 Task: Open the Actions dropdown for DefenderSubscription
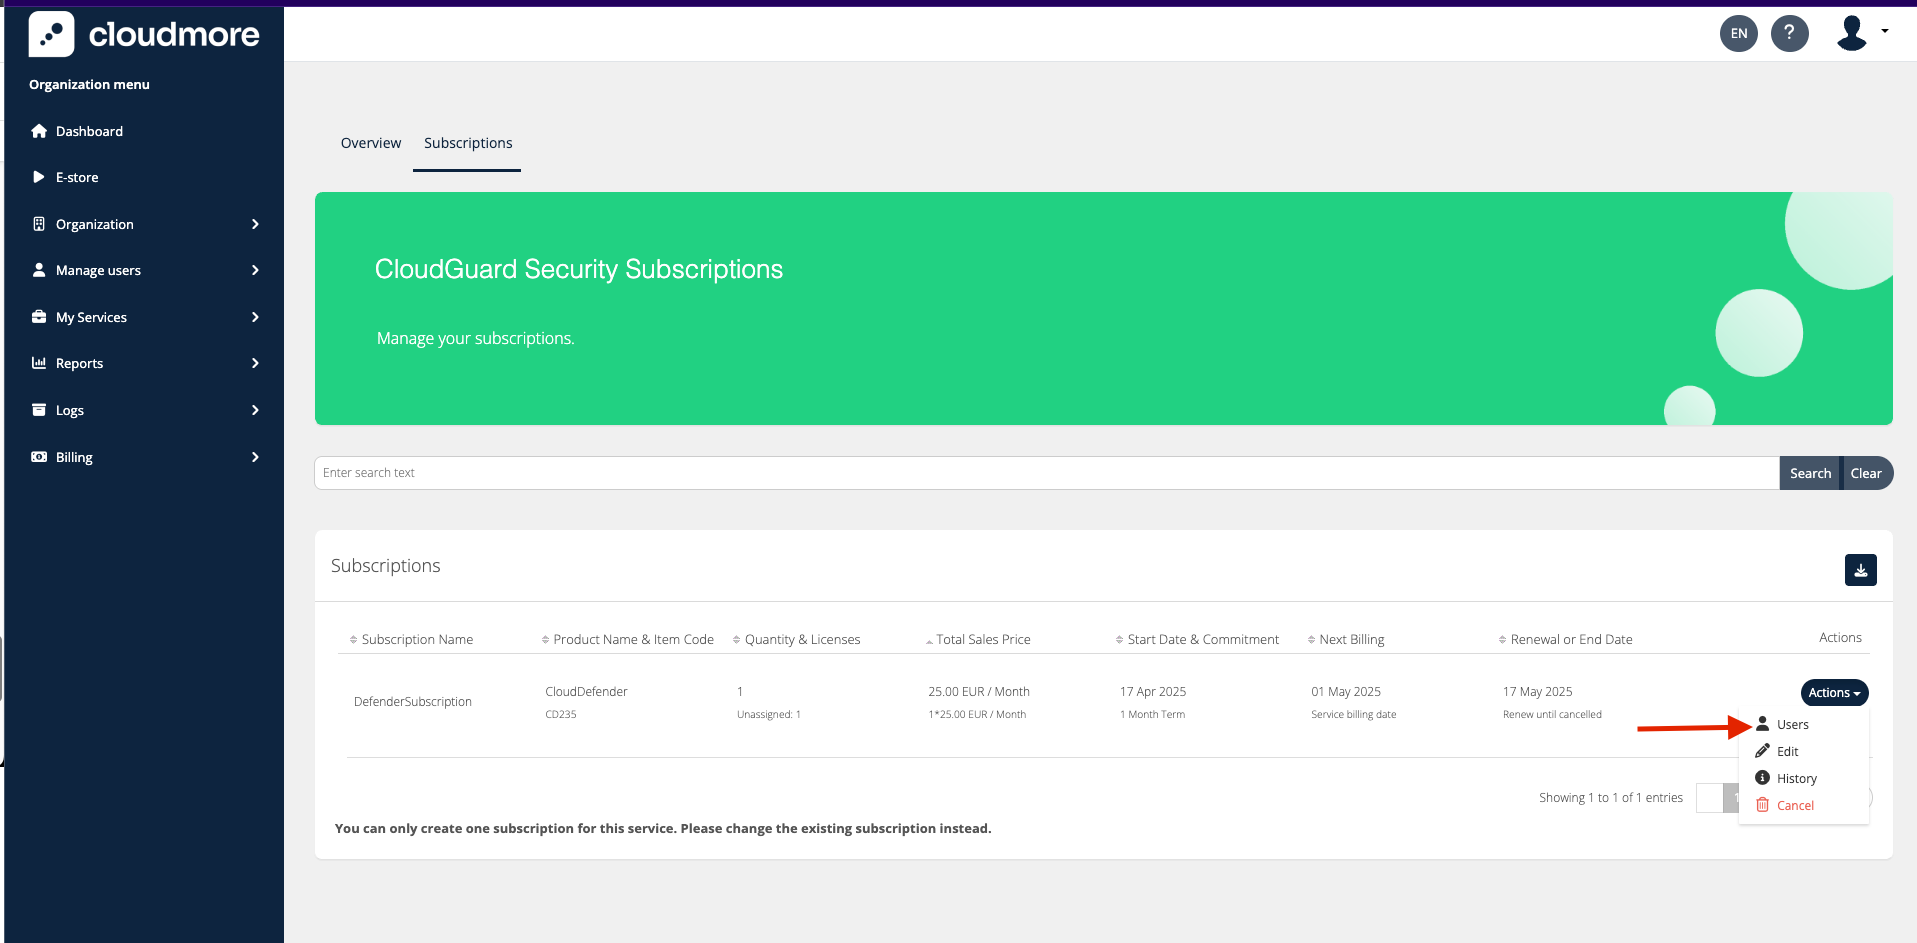click(x=1834, y=692)
